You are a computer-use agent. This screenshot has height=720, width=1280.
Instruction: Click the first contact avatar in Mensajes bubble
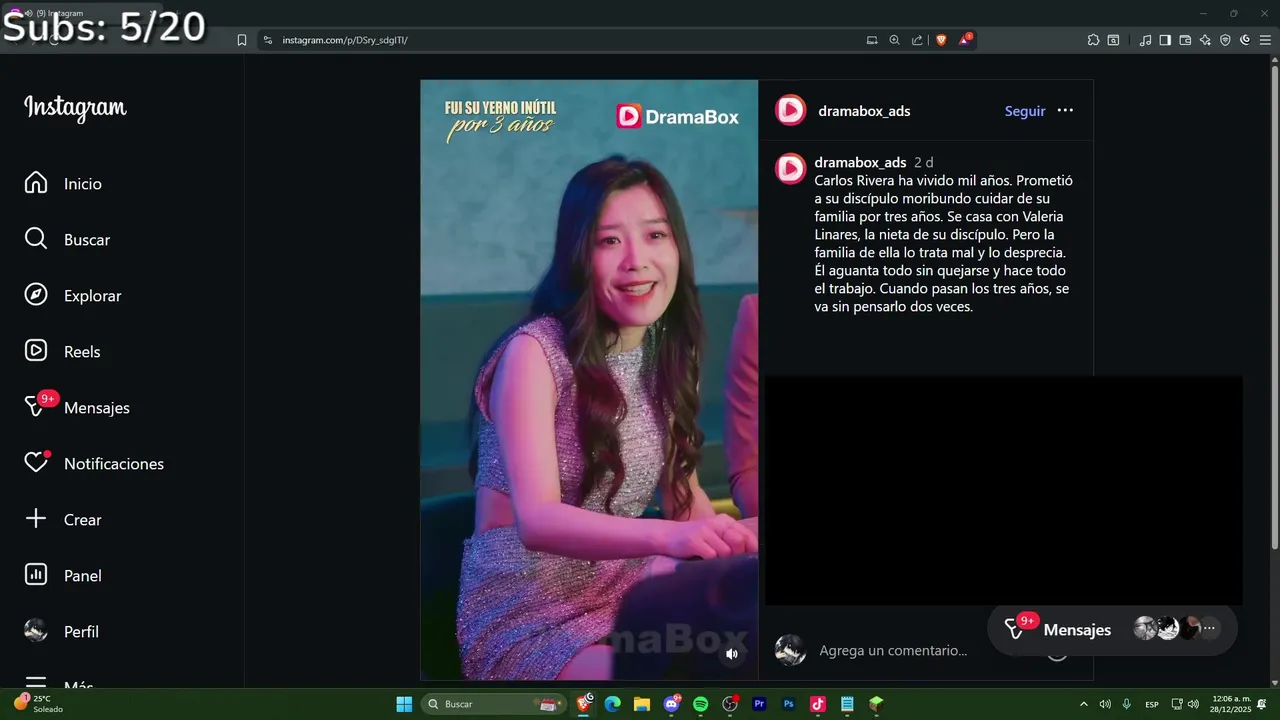coord(1145,628)
